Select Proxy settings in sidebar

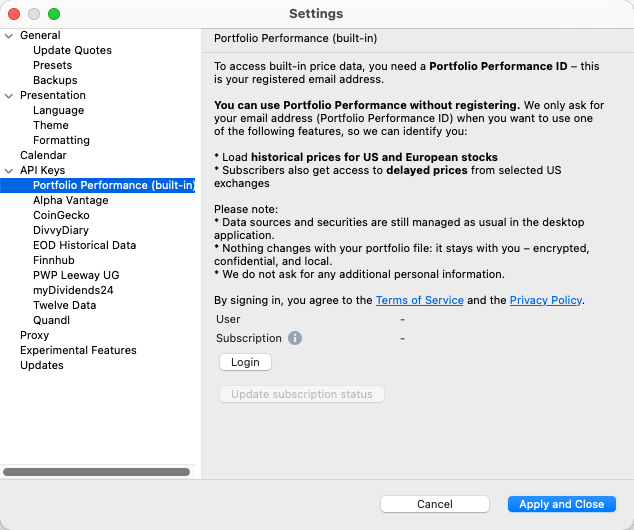34,335
